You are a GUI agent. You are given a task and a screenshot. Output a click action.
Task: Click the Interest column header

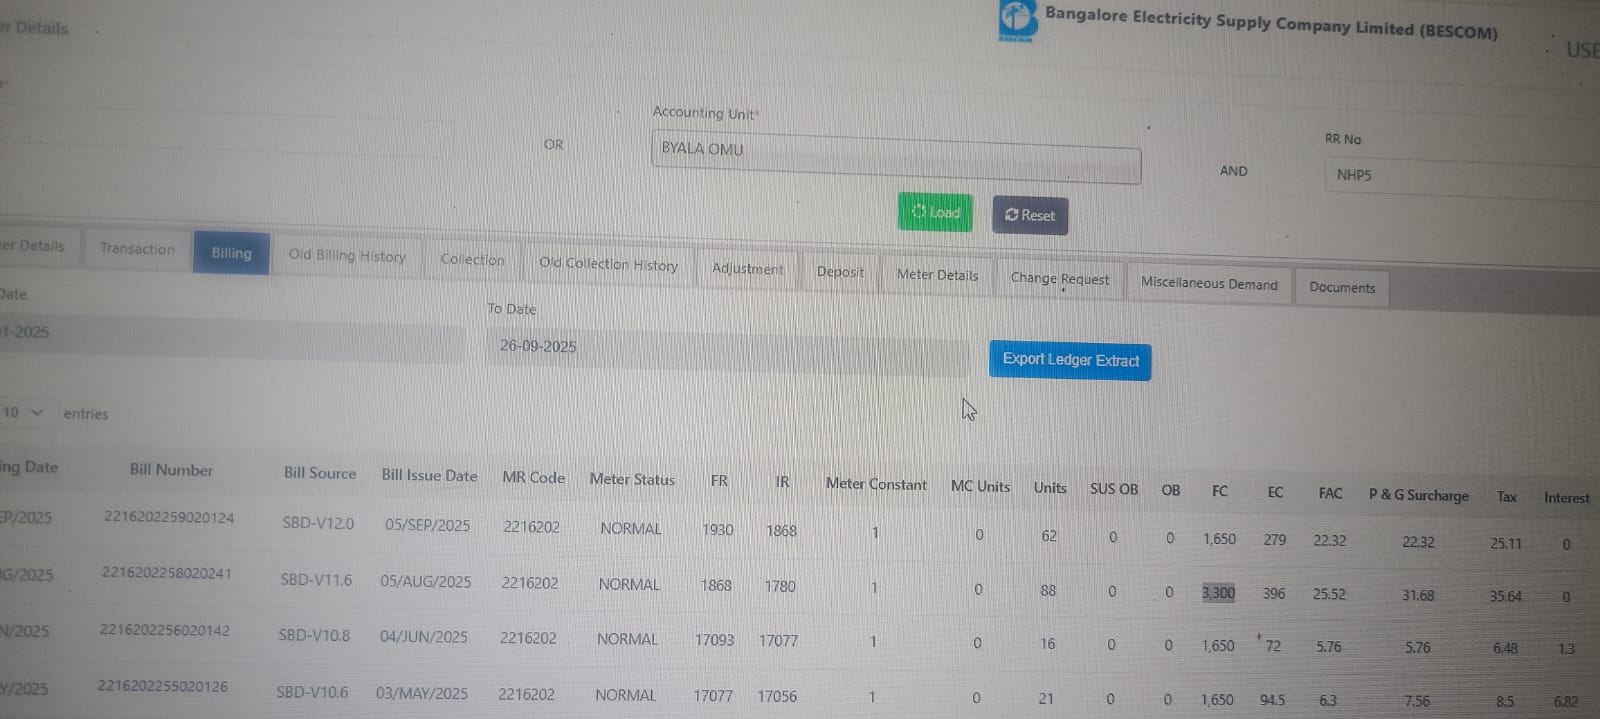click(1566, 498)
